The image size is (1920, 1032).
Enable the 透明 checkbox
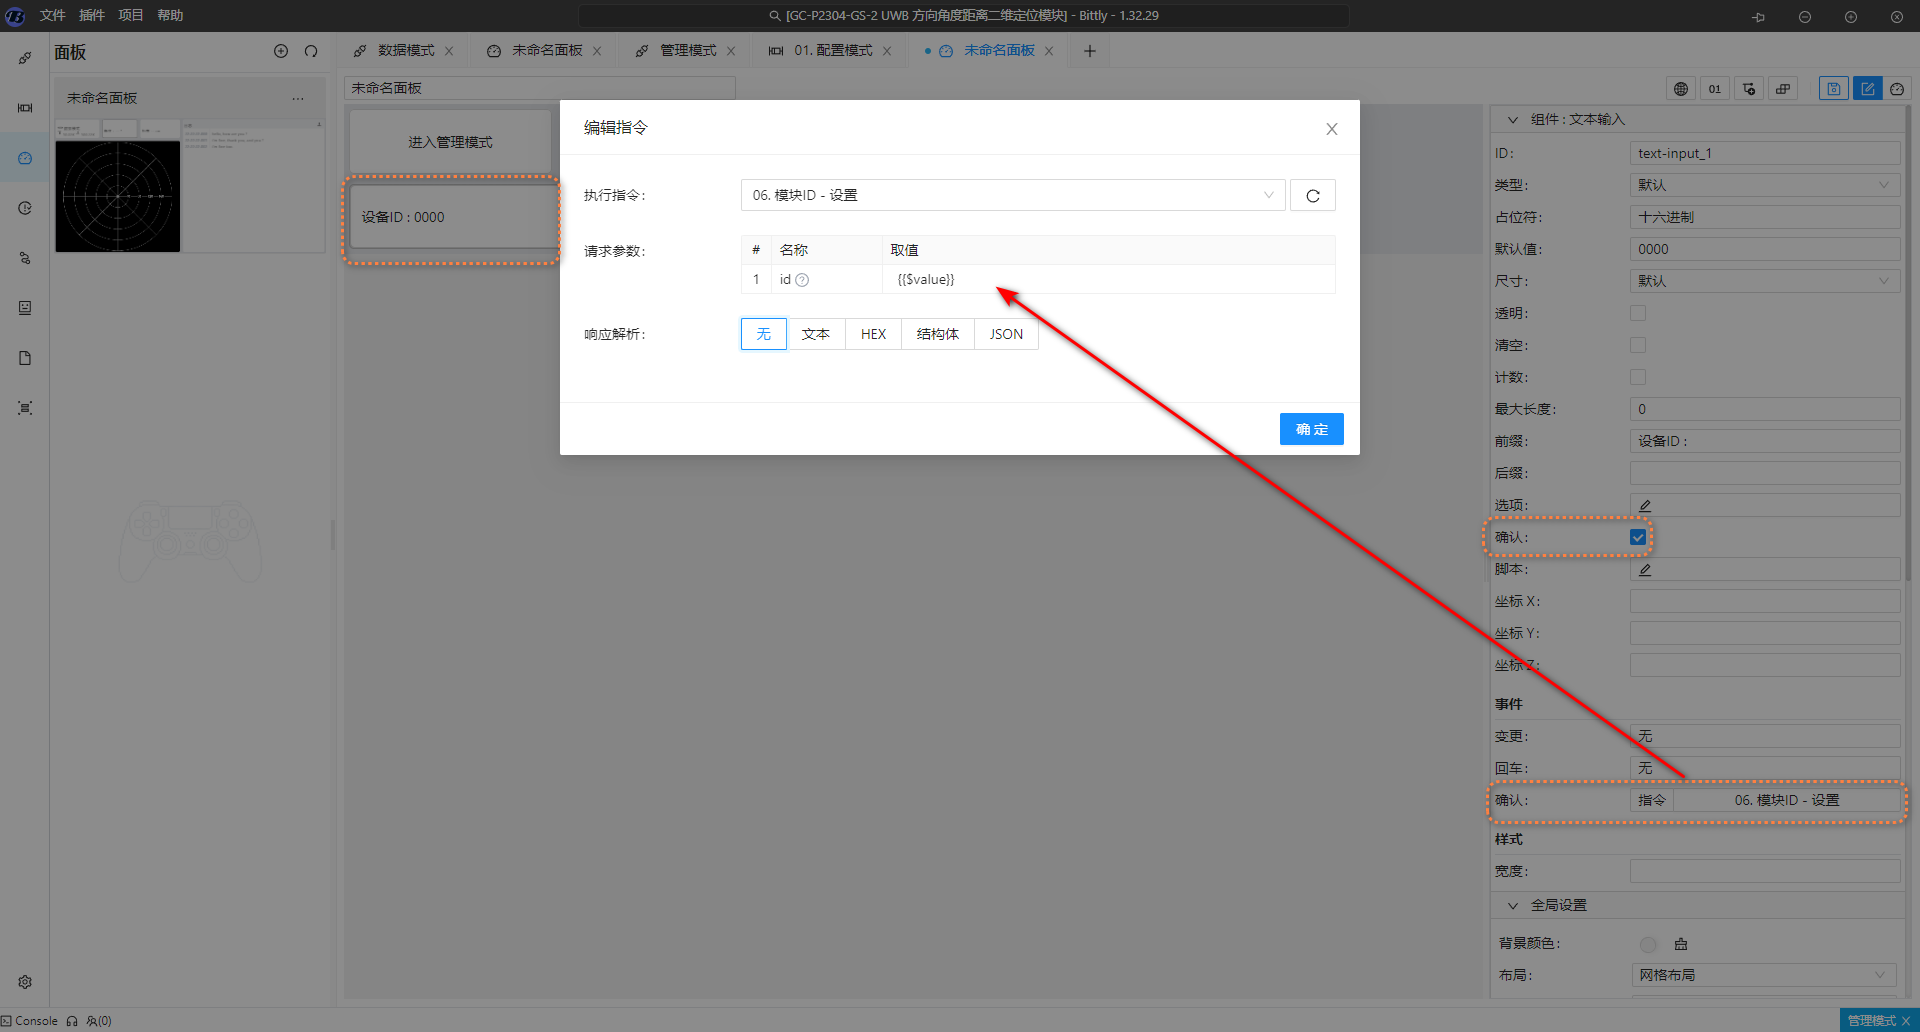1638,313
